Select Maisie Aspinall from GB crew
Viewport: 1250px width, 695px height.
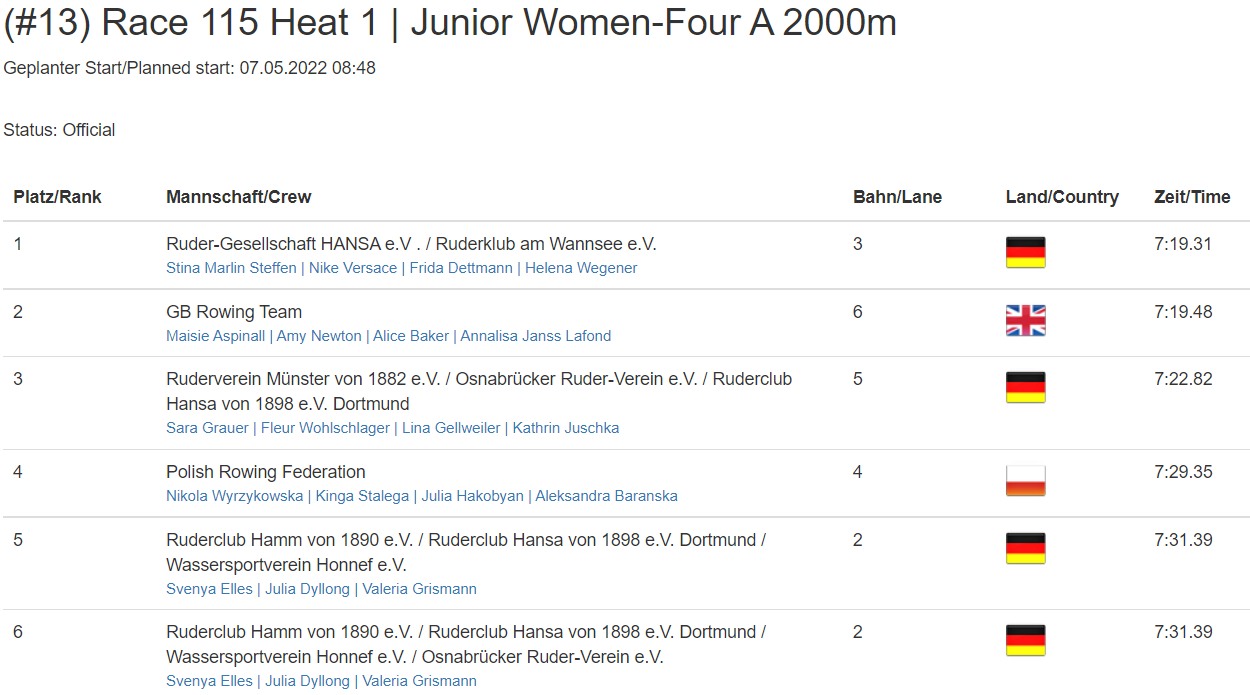[216, 336]
